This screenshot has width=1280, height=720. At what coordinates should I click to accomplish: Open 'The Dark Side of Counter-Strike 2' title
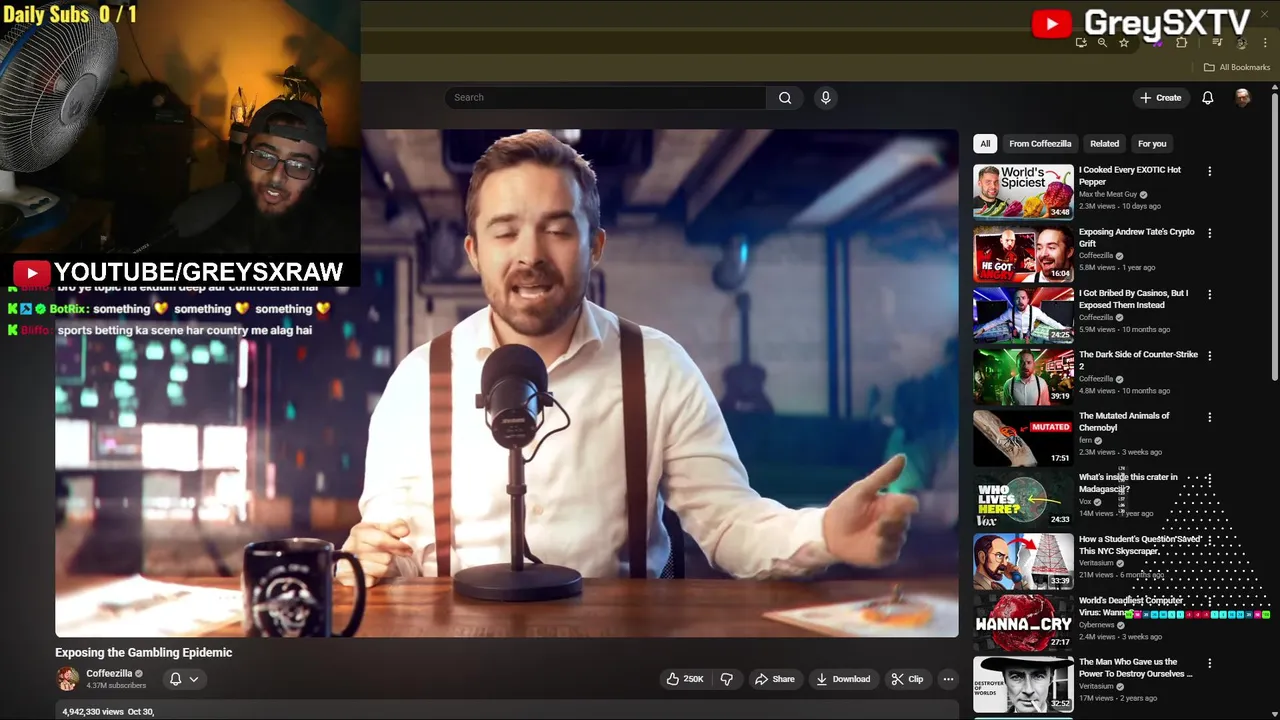coord(1138,360)
